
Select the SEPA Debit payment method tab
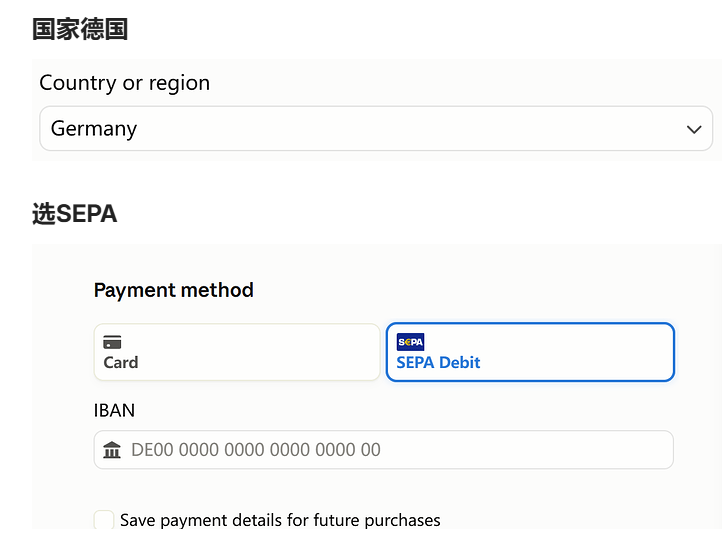point(530,352)
